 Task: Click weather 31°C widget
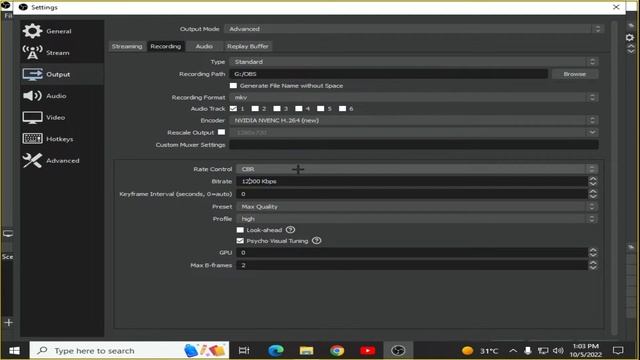(x=480, y=351)
